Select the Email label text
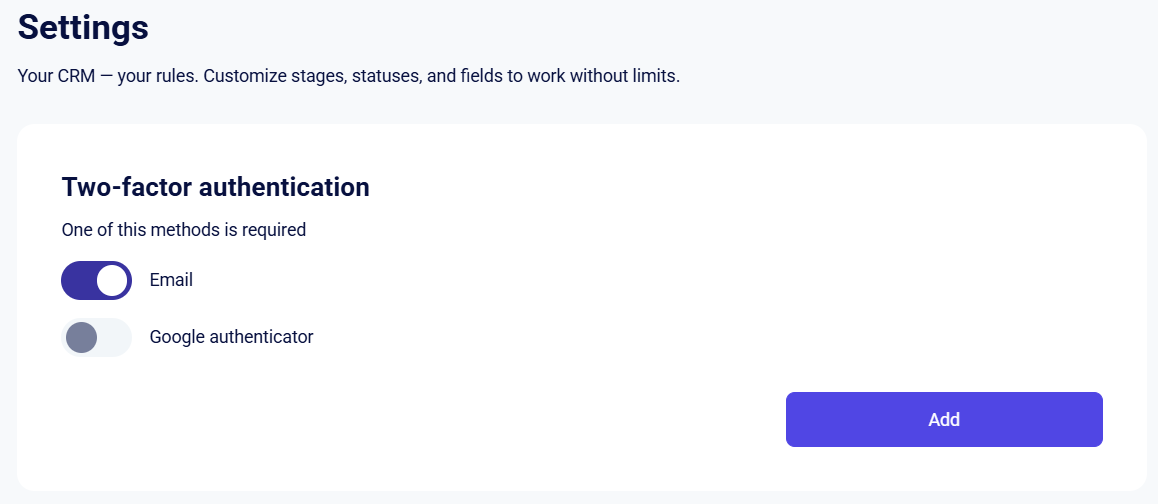Screen dimensions: 1158x504 [x=171, y=280]
